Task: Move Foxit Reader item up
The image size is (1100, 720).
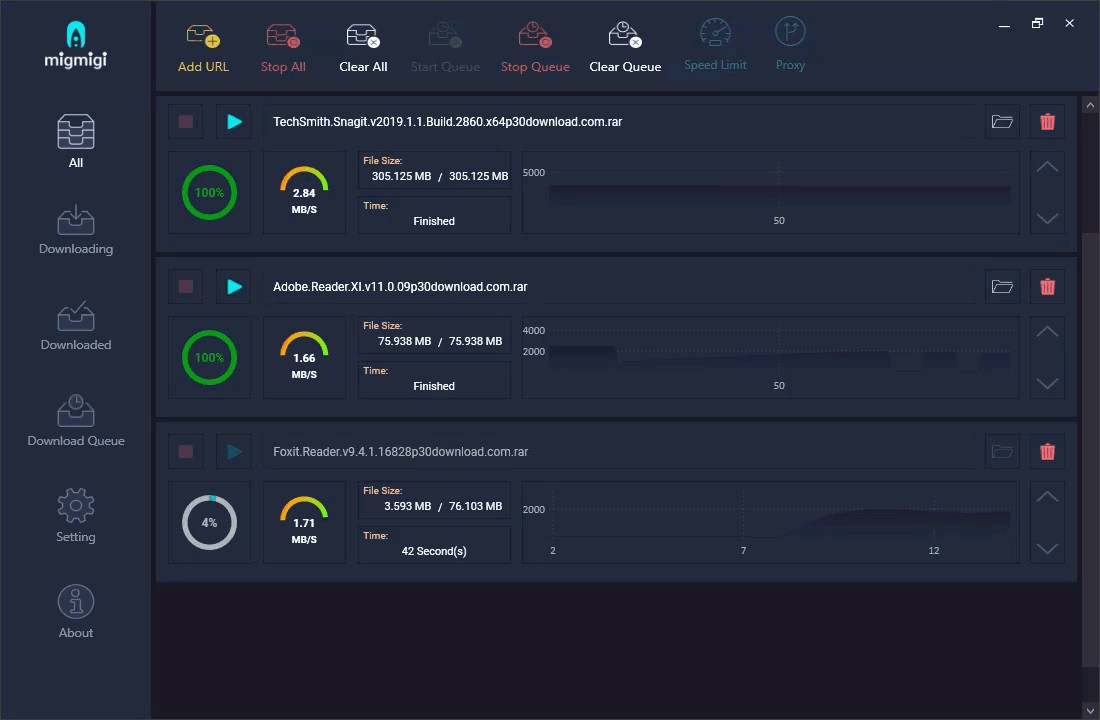Action: 1047,497
